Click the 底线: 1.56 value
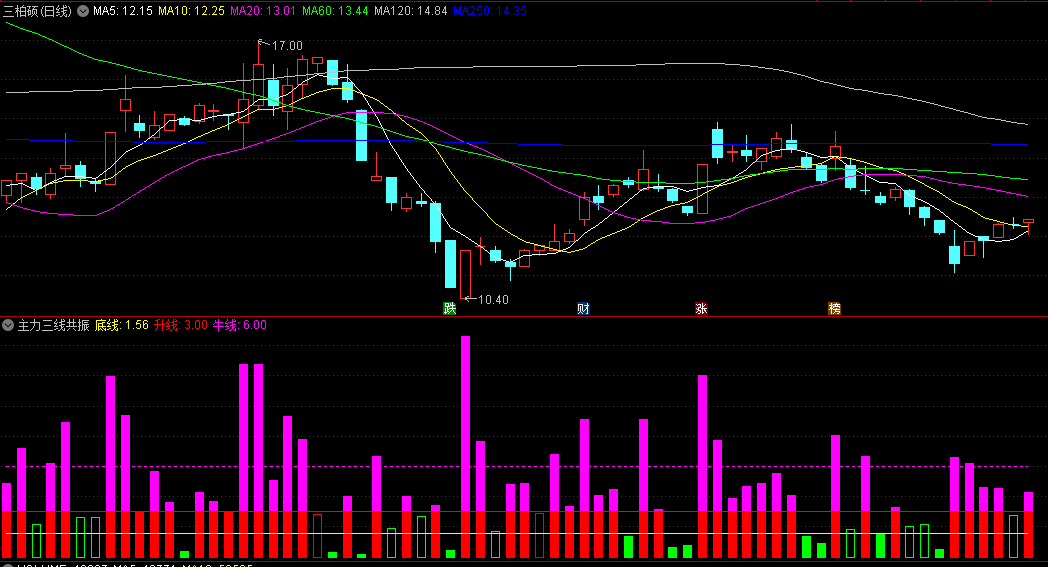The image size is (1048, 567). (x=122, y=326)
